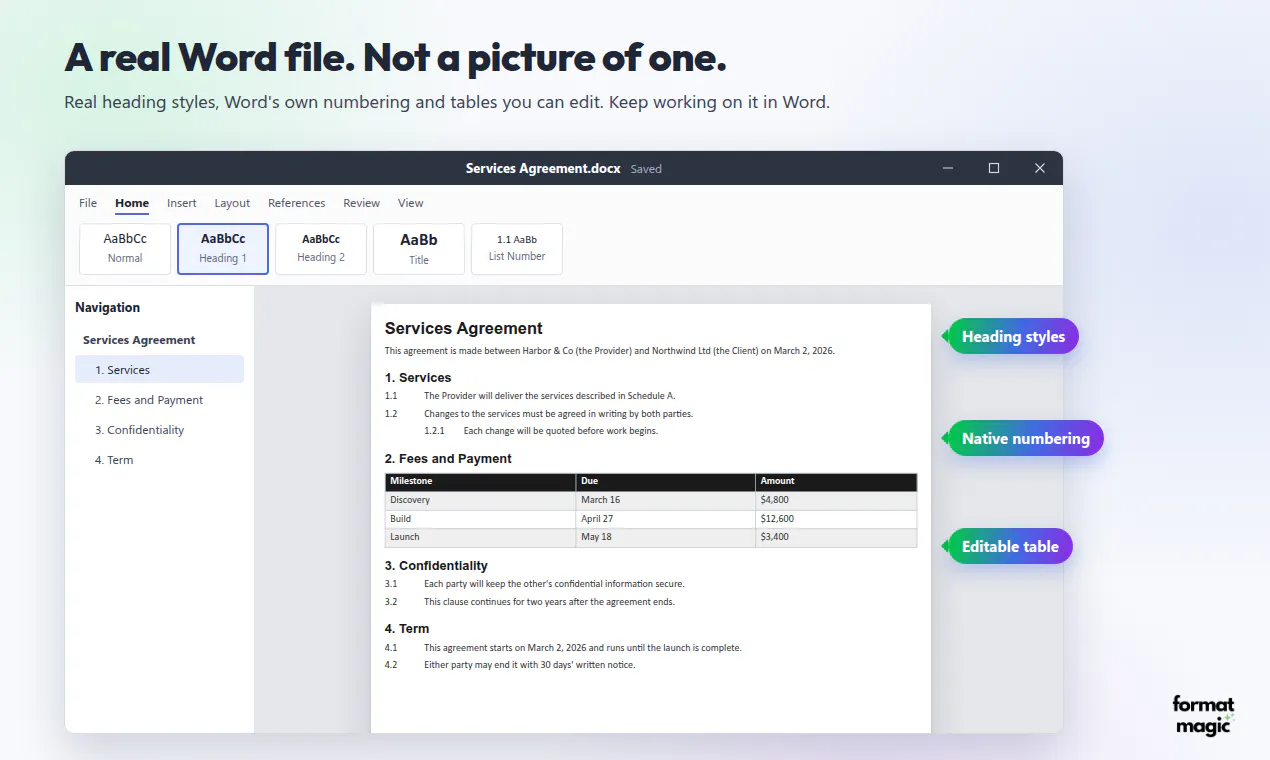Screen dimensions: 1270x760
Task: Click the Services Agreement document title
Action: pyautogui.click(x=464, y=328)
